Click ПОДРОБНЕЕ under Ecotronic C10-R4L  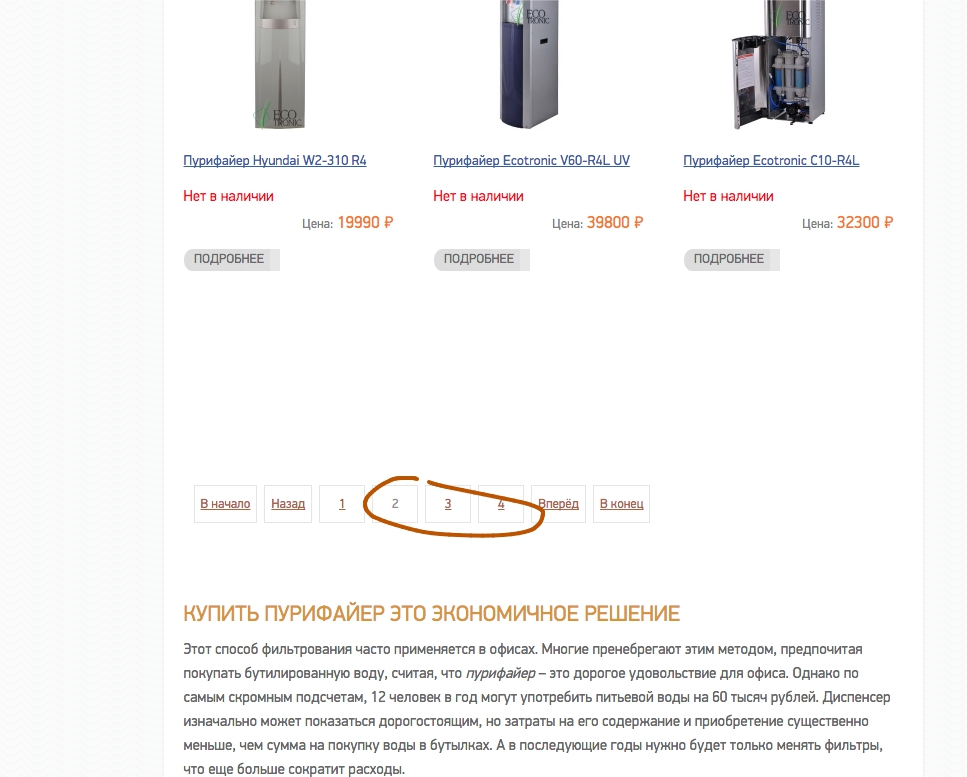[731, 259]
